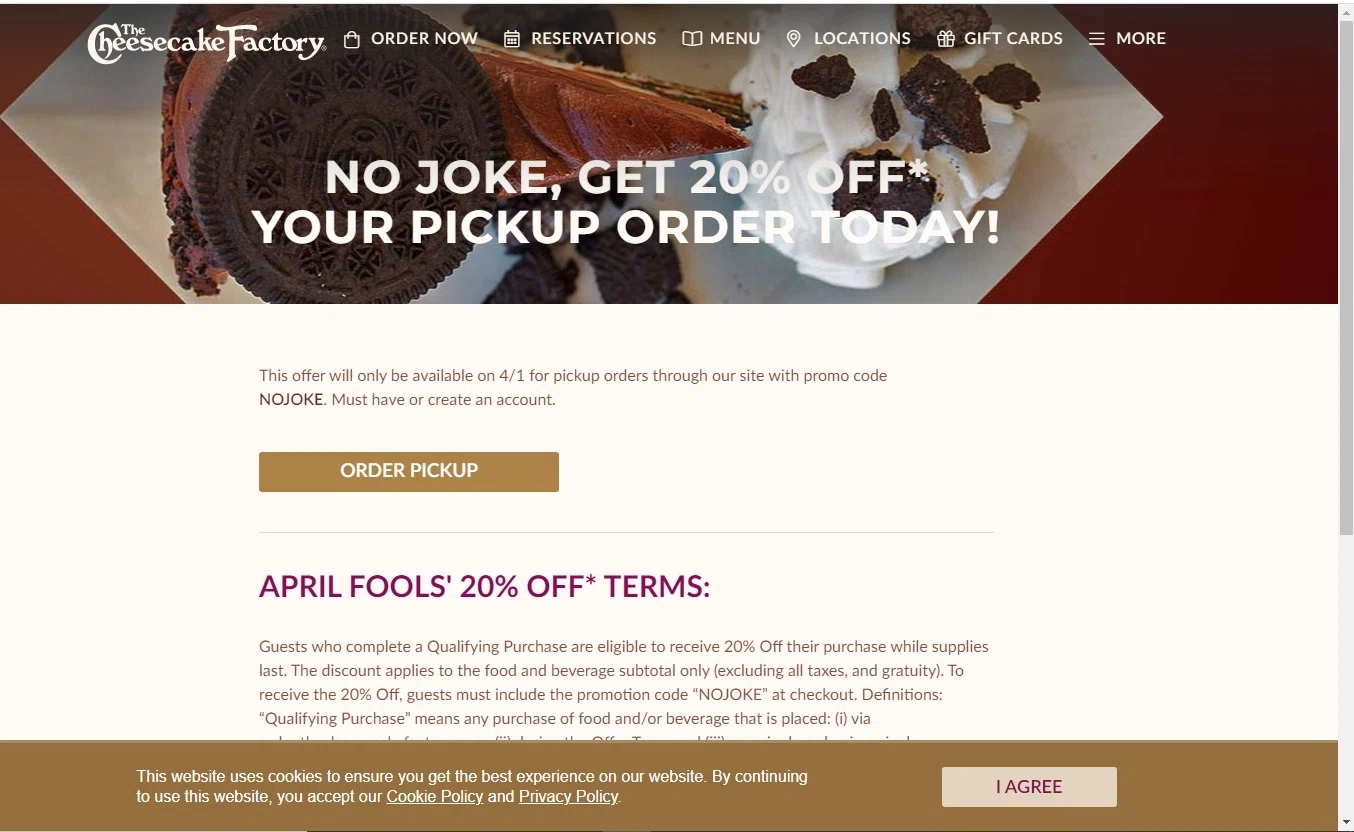Image resolution: width=1354 pixels, height=832 pixels.
Task: Click the shopping bag icon
Action: pos(351,39)
